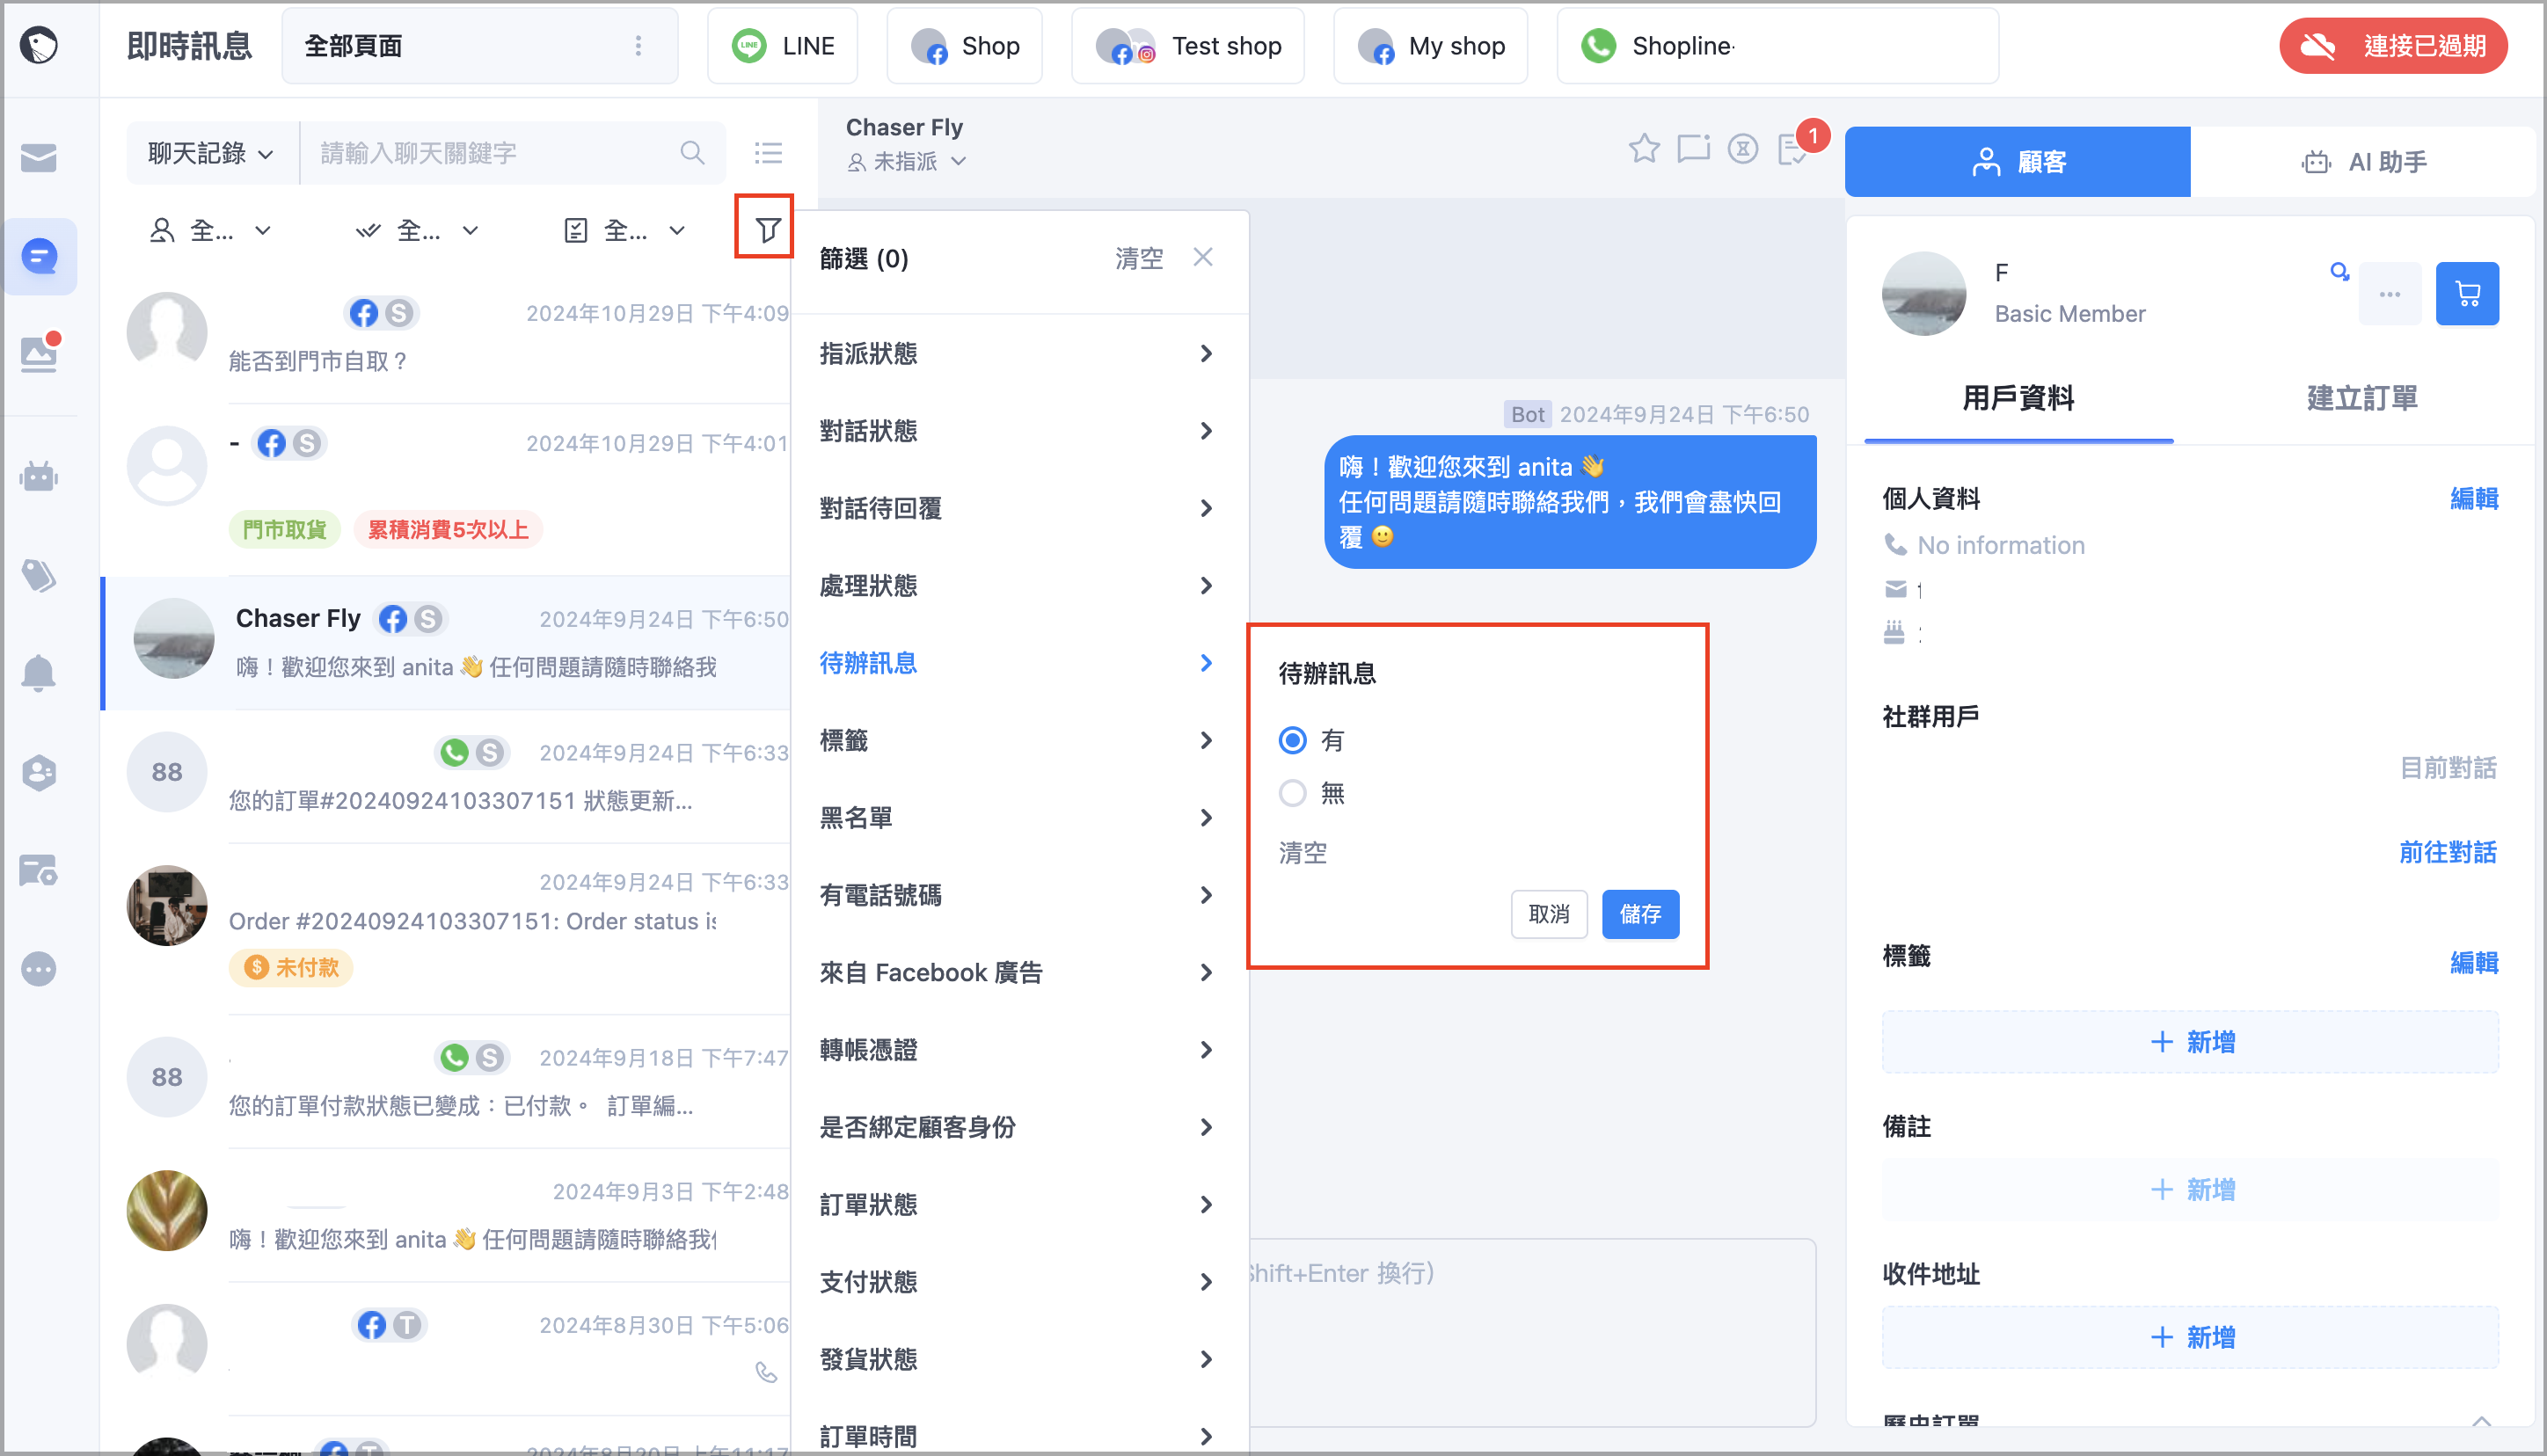Click 清空 in the 待辦訊息 popup
Screen dimensions: 2547x1456
[x=1302, y=853]
